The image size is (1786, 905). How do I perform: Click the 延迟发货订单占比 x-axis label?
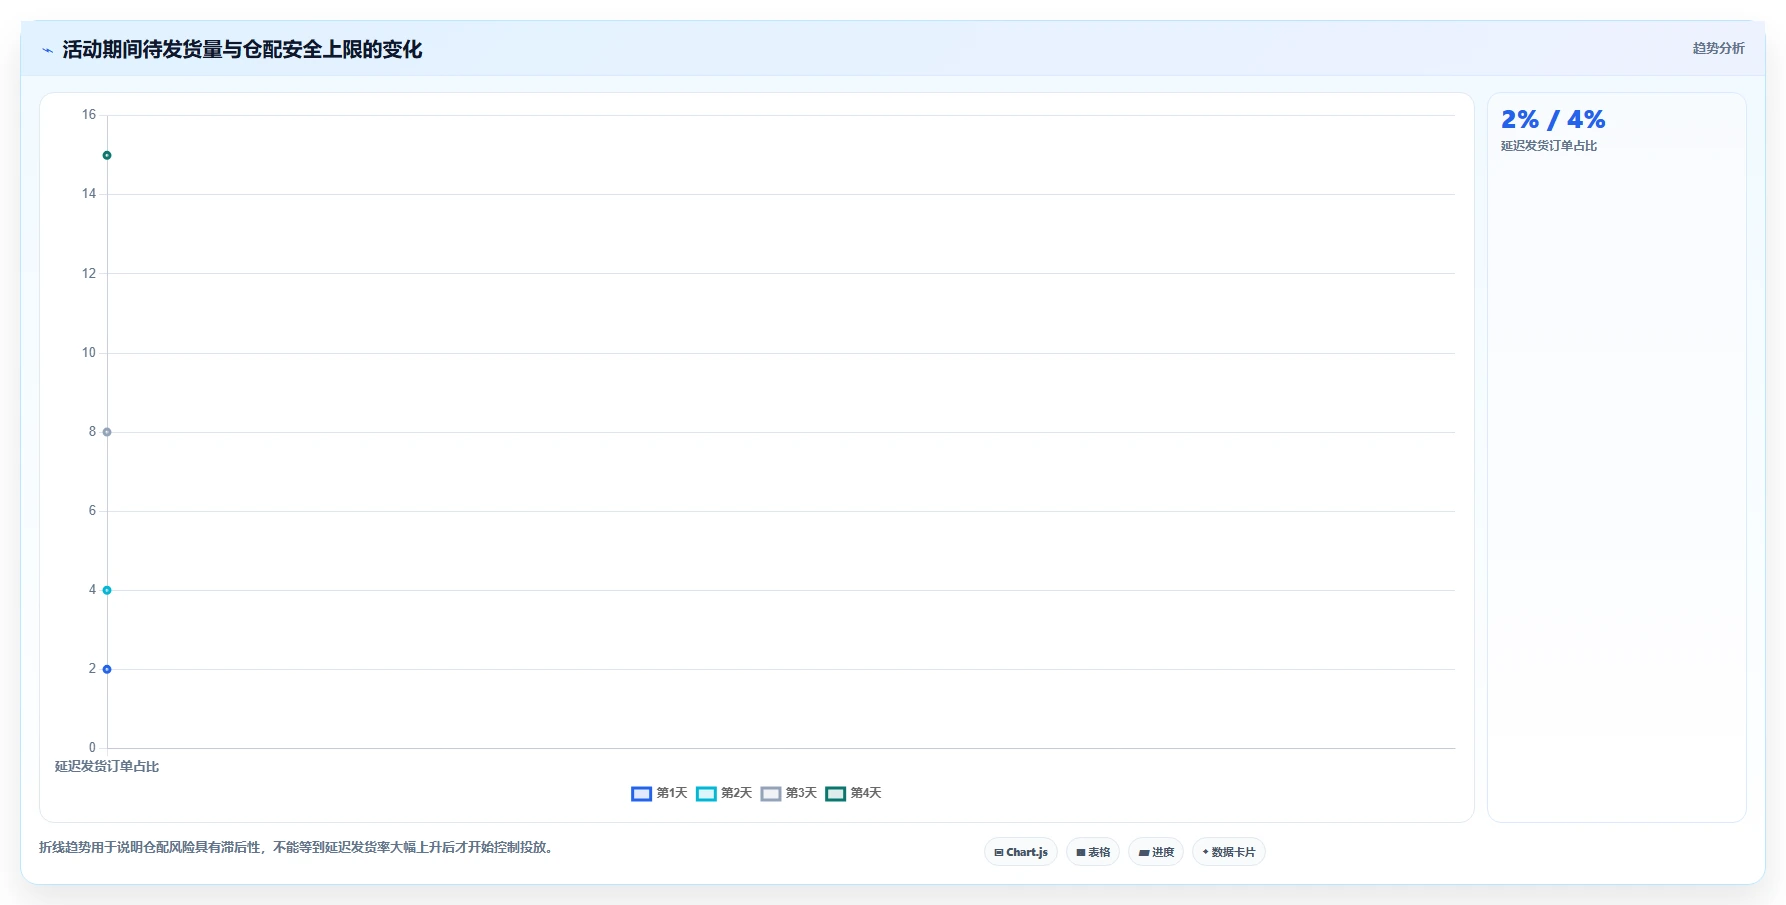point(107,767)
